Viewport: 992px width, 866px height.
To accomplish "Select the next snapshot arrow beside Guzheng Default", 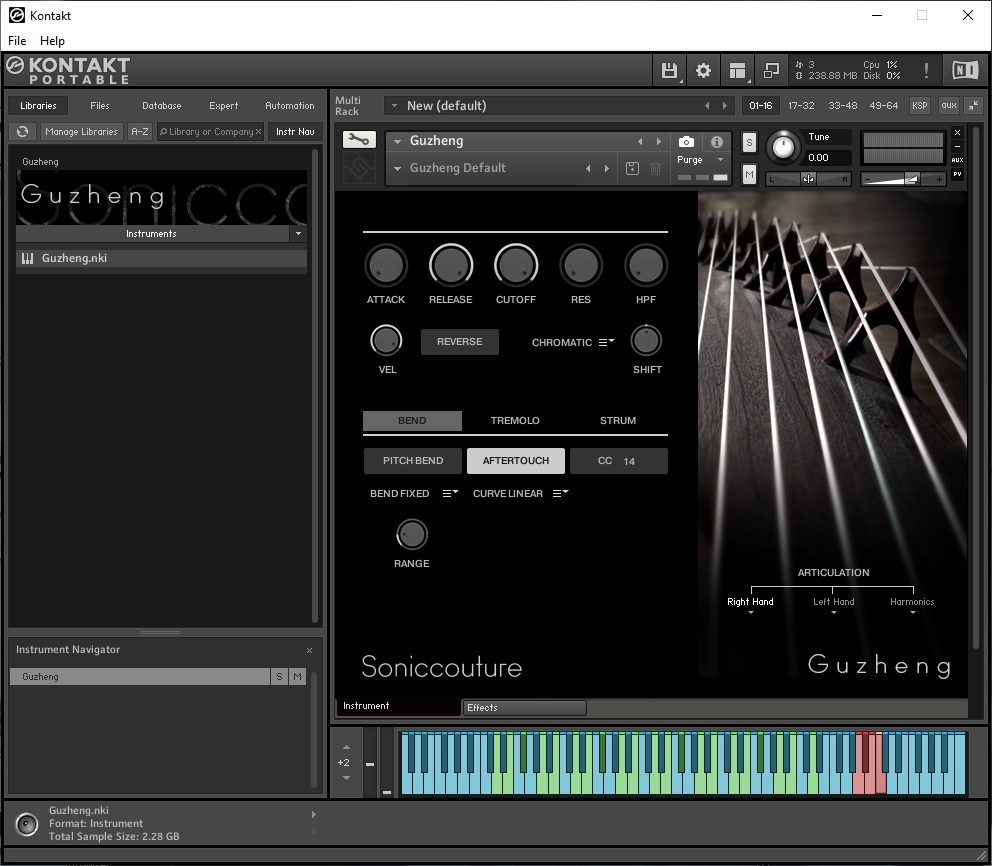I will point(607,168).
